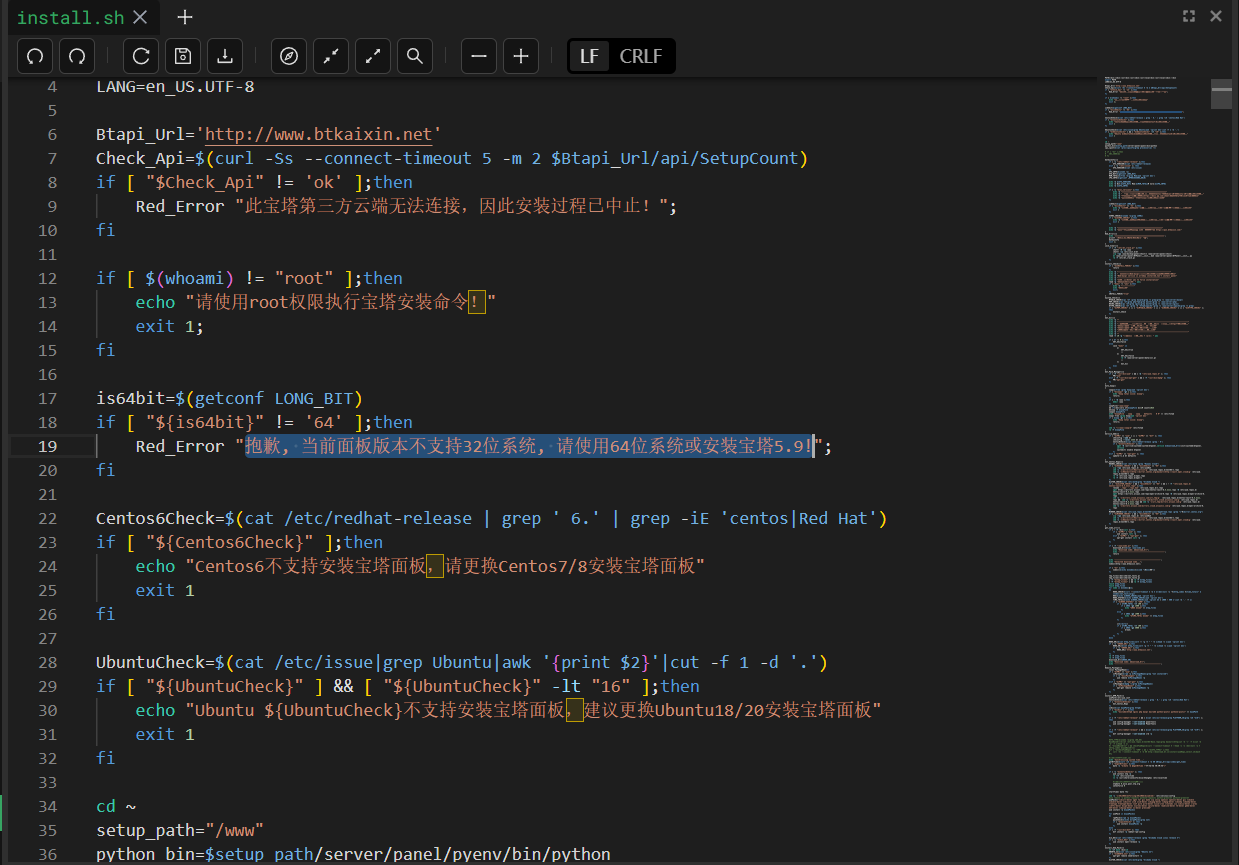Image resolution: width=1239 pixels, height=865 pixels.
Task: Click the http://www.btkaixin.net URL in code
Action: pos(319,134)
